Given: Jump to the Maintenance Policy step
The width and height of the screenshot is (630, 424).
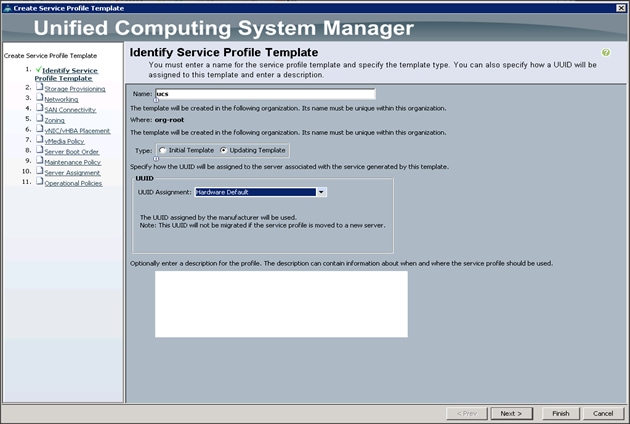Looking at the screenshot, I should (x=73, y=162).
